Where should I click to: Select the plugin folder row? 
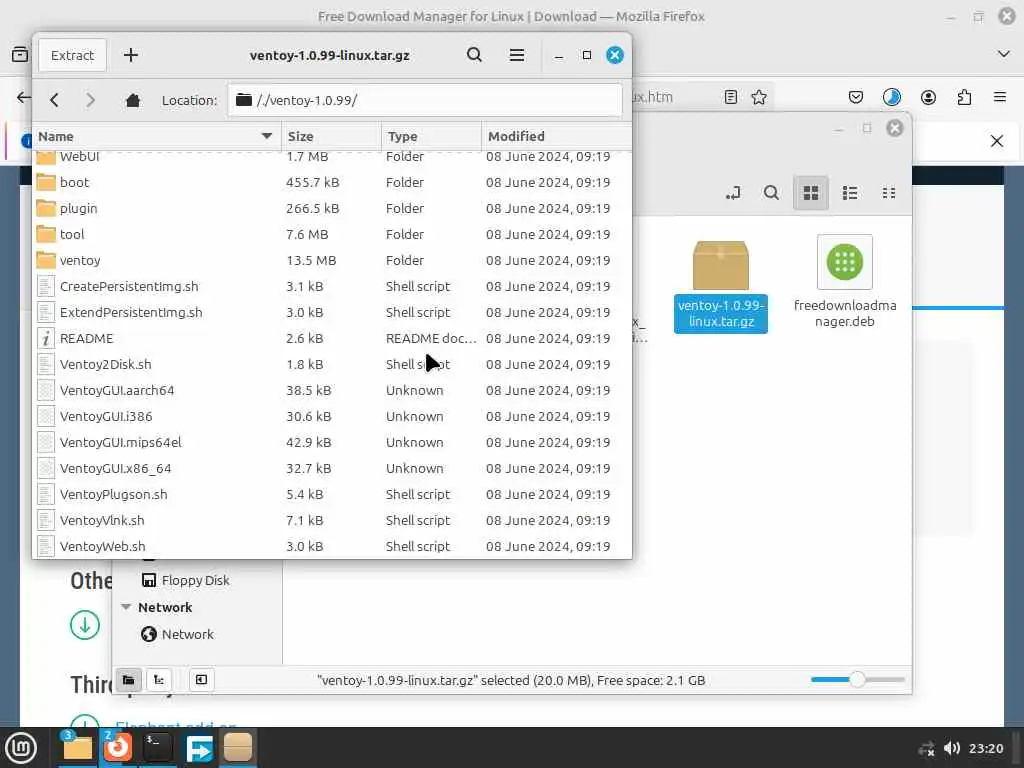[332, 208]
